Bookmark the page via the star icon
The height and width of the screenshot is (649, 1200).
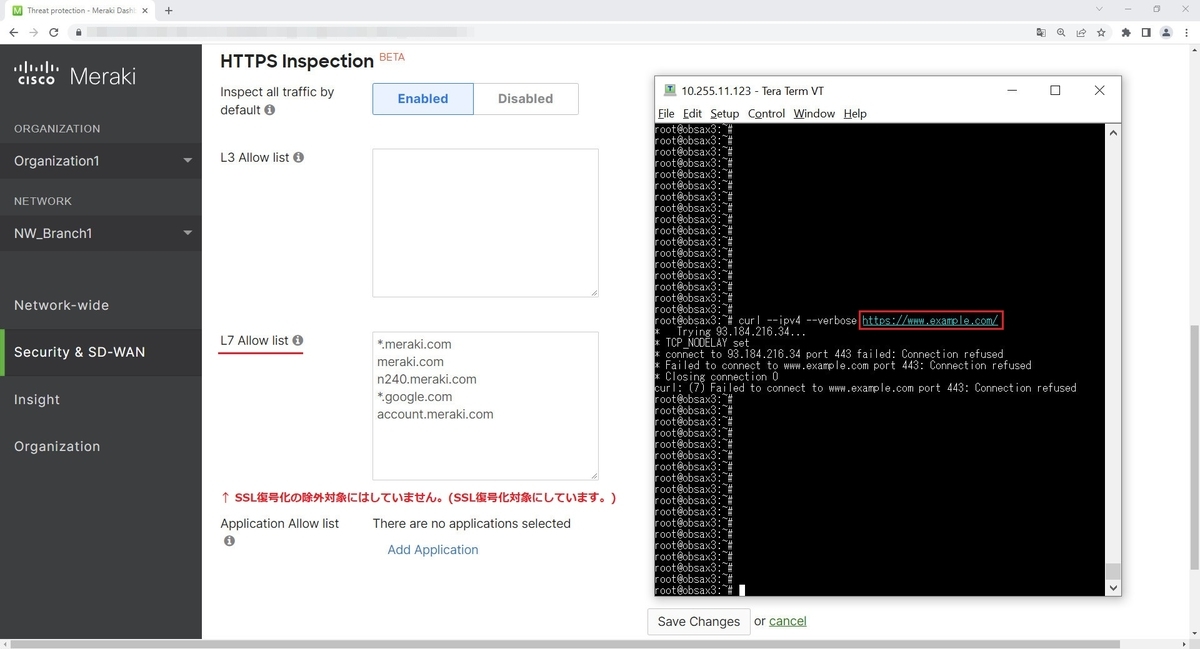[1101, 32]
